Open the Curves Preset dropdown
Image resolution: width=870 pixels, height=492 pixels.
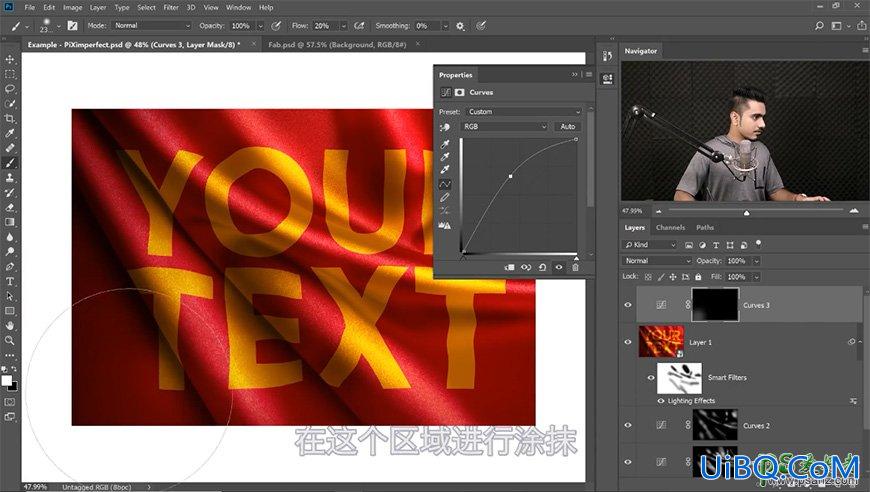(x=523, y=111)
